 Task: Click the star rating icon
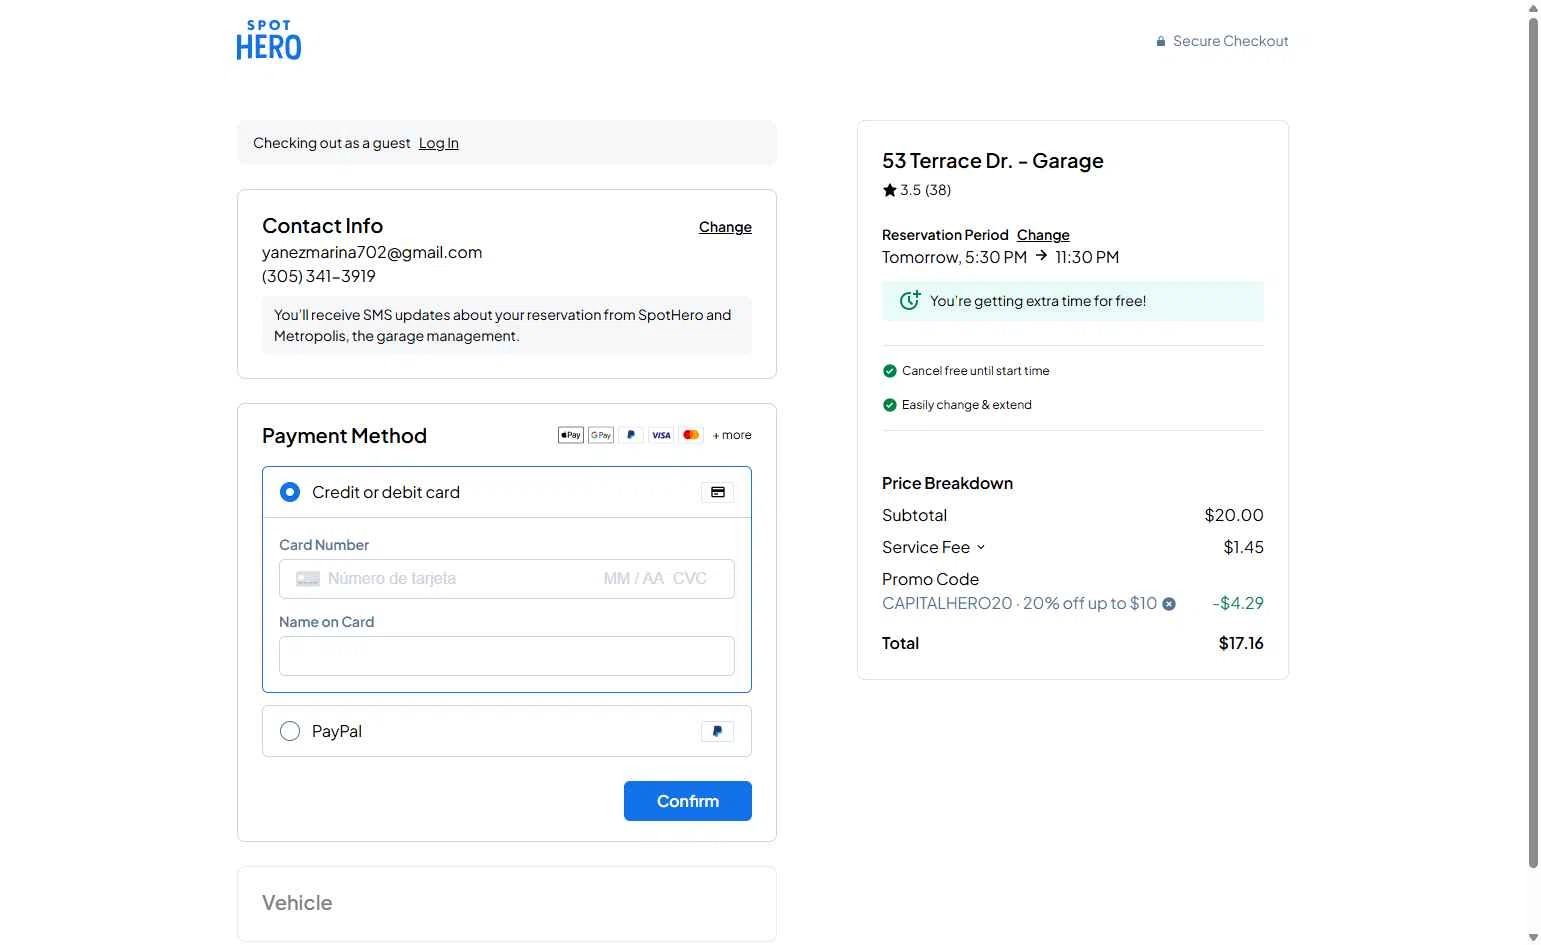pyautogui.click(x=889, y=190)
